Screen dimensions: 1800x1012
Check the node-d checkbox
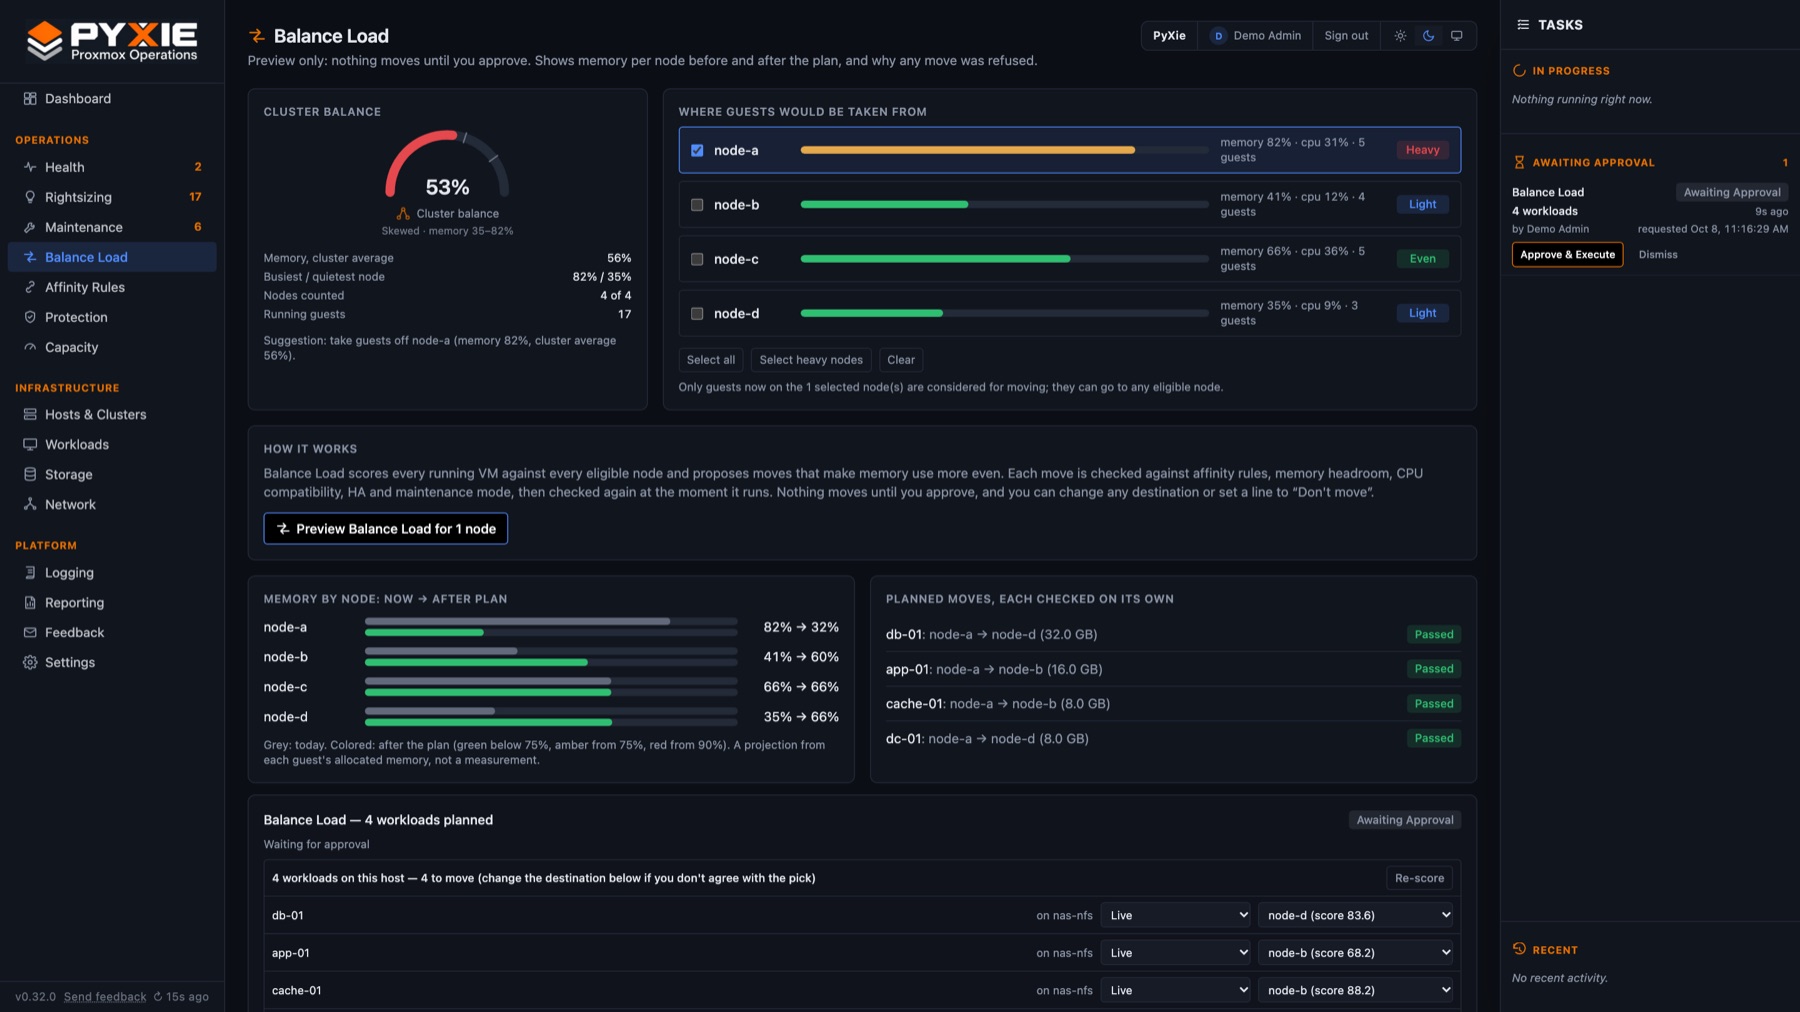(x=697, y=313)
